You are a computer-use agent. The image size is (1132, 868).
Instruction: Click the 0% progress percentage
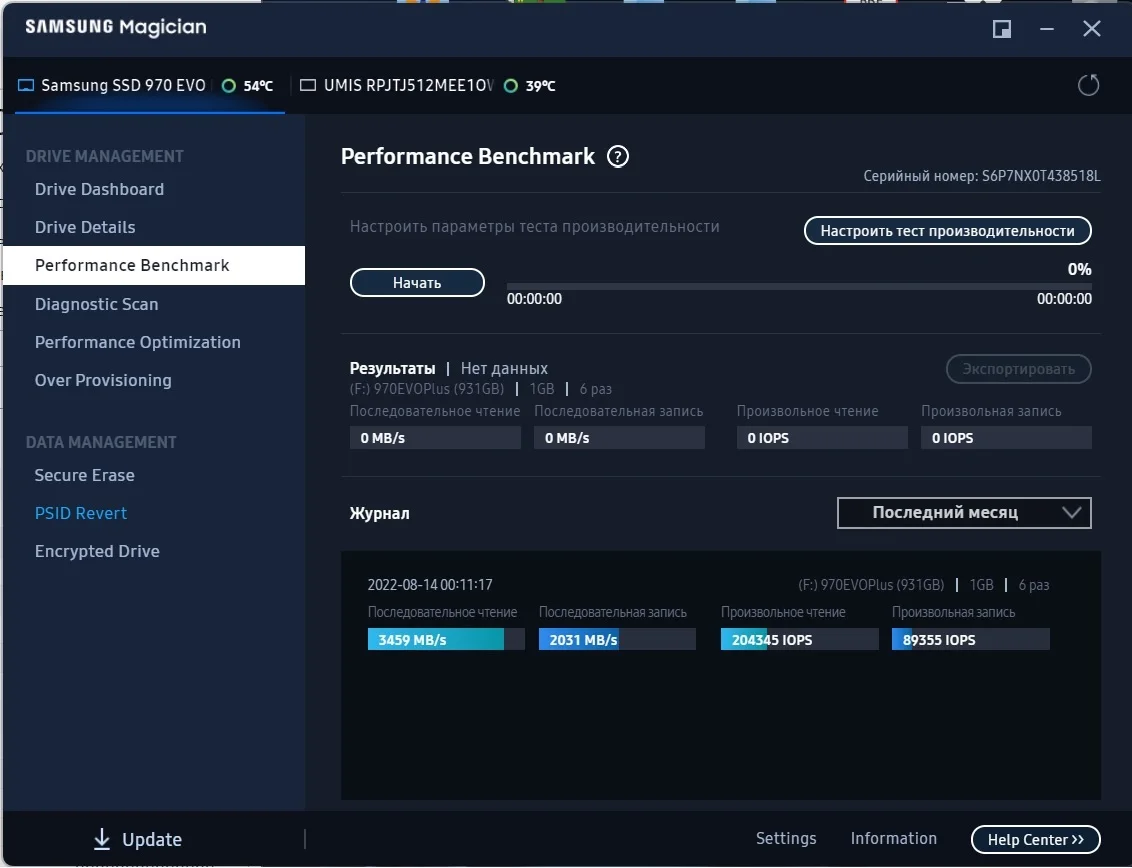pos(1079,269)
